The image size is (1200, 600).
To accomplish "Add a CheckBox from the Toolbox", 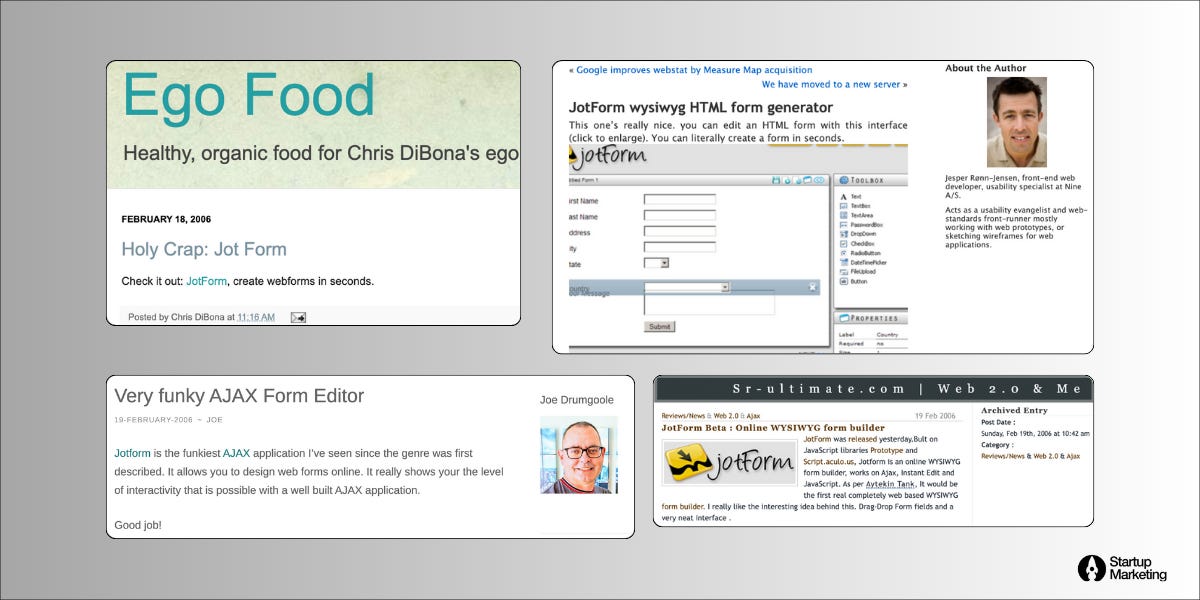I will (x=856, y=244).
